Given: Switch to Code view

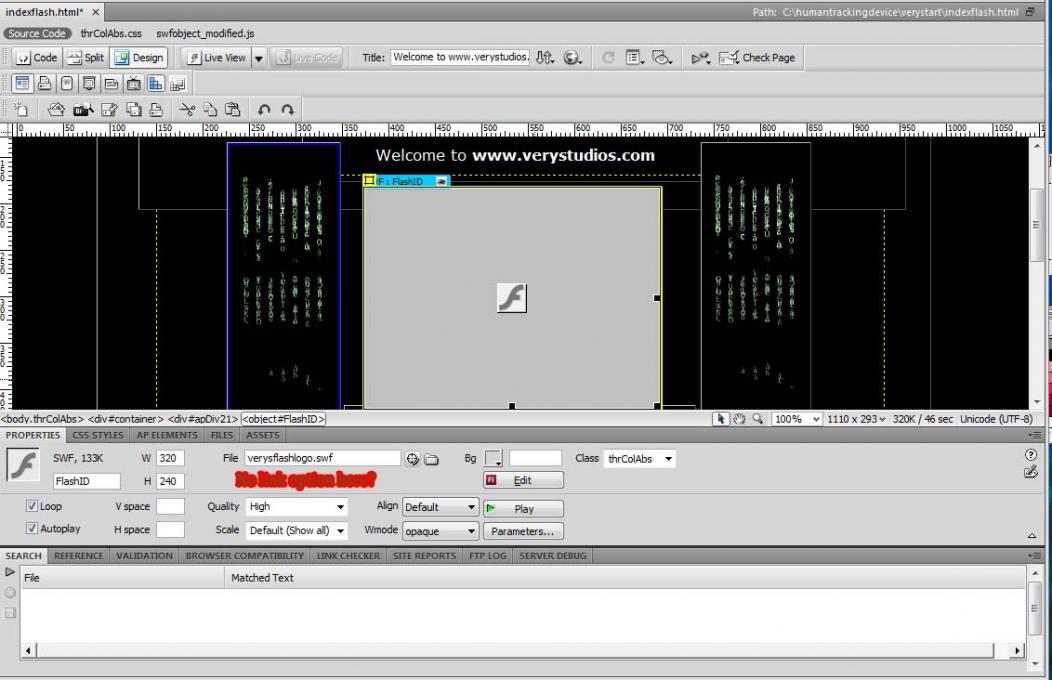Looking at the screenshot, I should [37, 58].
